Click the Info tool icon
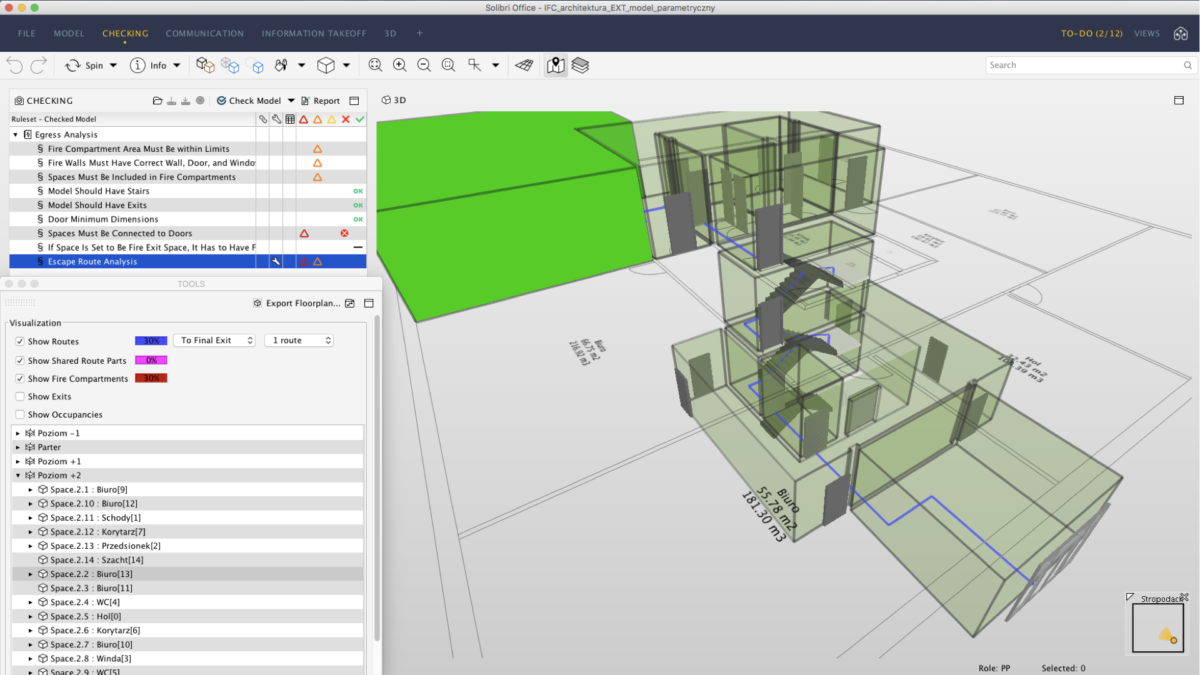The height and width of the screenshot is (675, 1200). point(138,65)
